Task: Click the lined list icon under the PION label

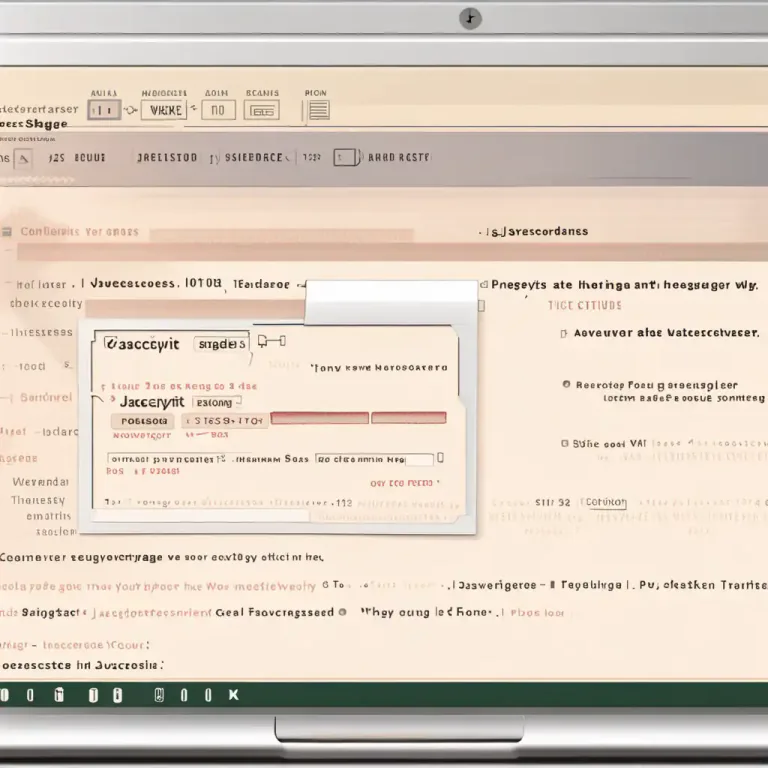Action: click(x=319, y=110)
